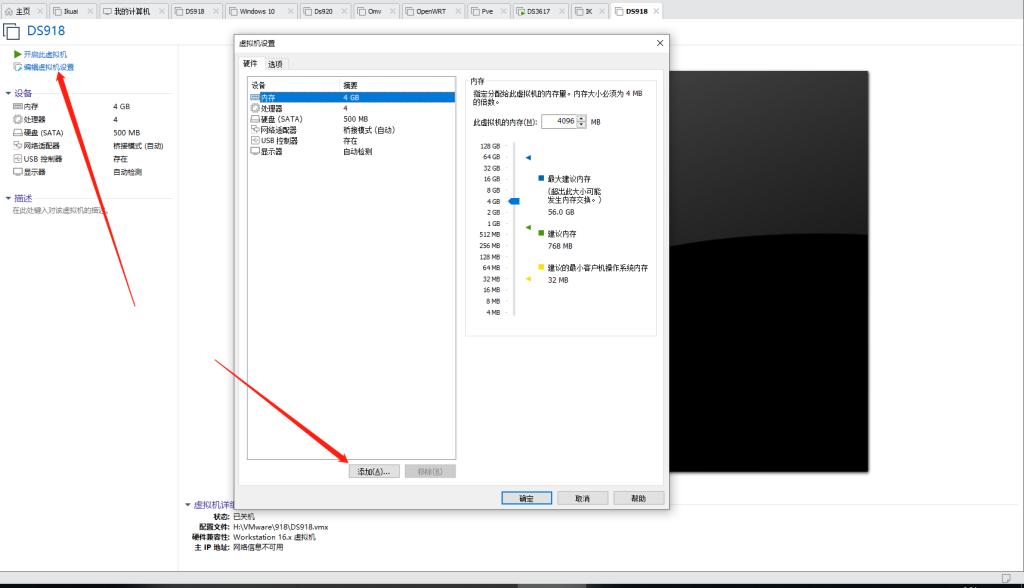Decrease memory with the spinner down arrow
This screenshot has height=588, width=1024.
click(x=581, y=125)
